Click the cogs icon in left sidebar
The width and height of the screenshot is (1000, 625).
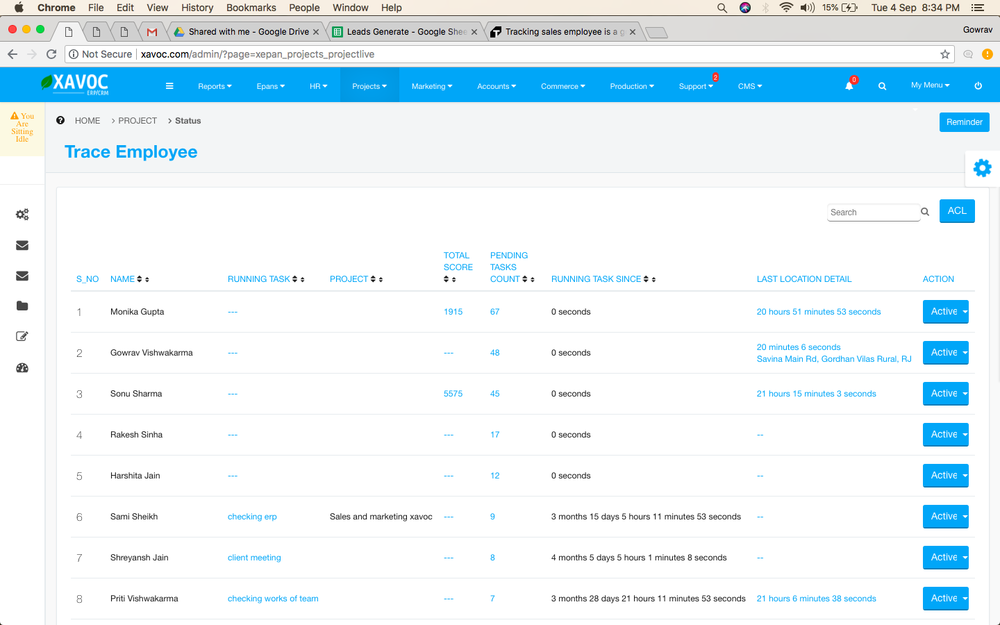tap(22, 214)
